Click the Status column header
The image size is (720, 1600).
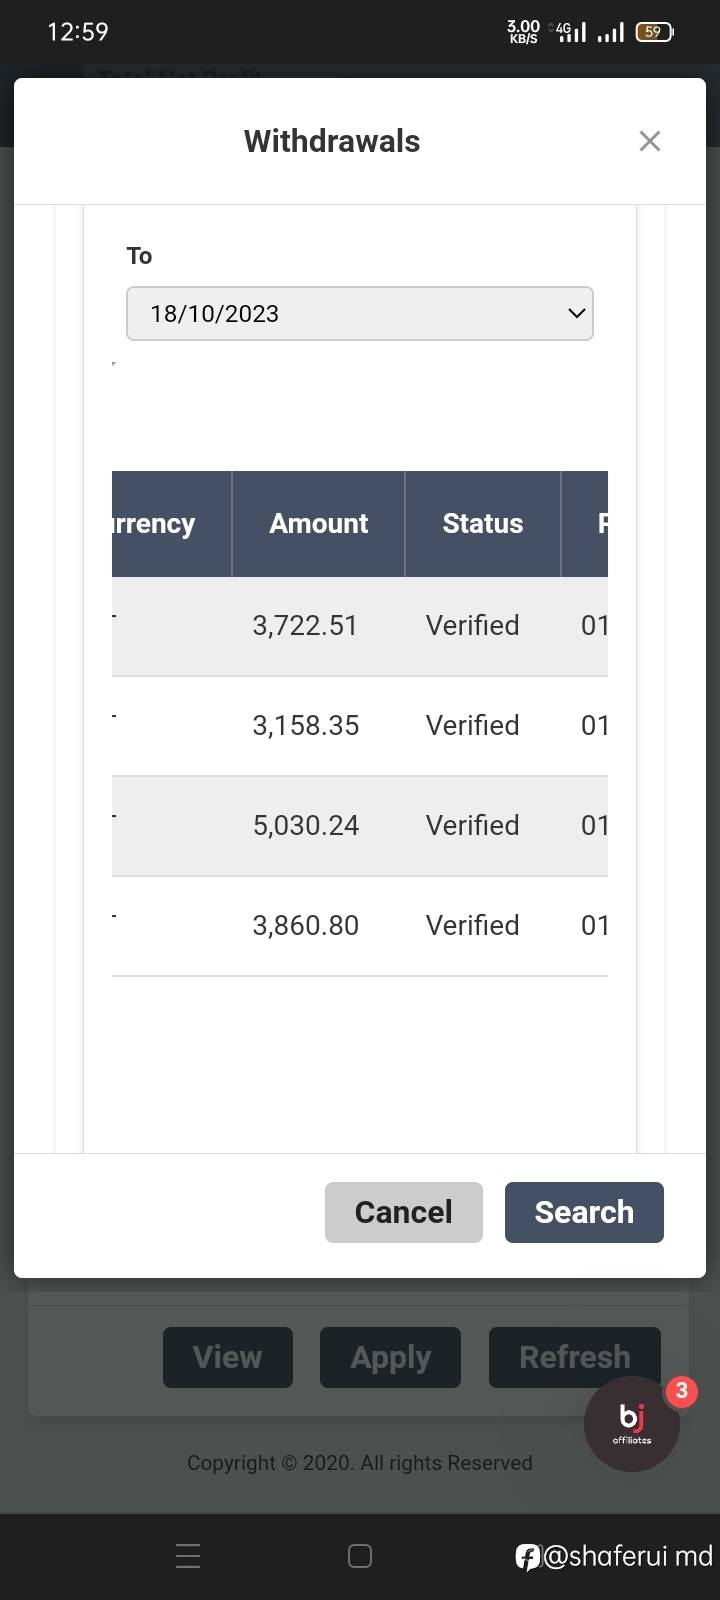[x=482, y=524]
